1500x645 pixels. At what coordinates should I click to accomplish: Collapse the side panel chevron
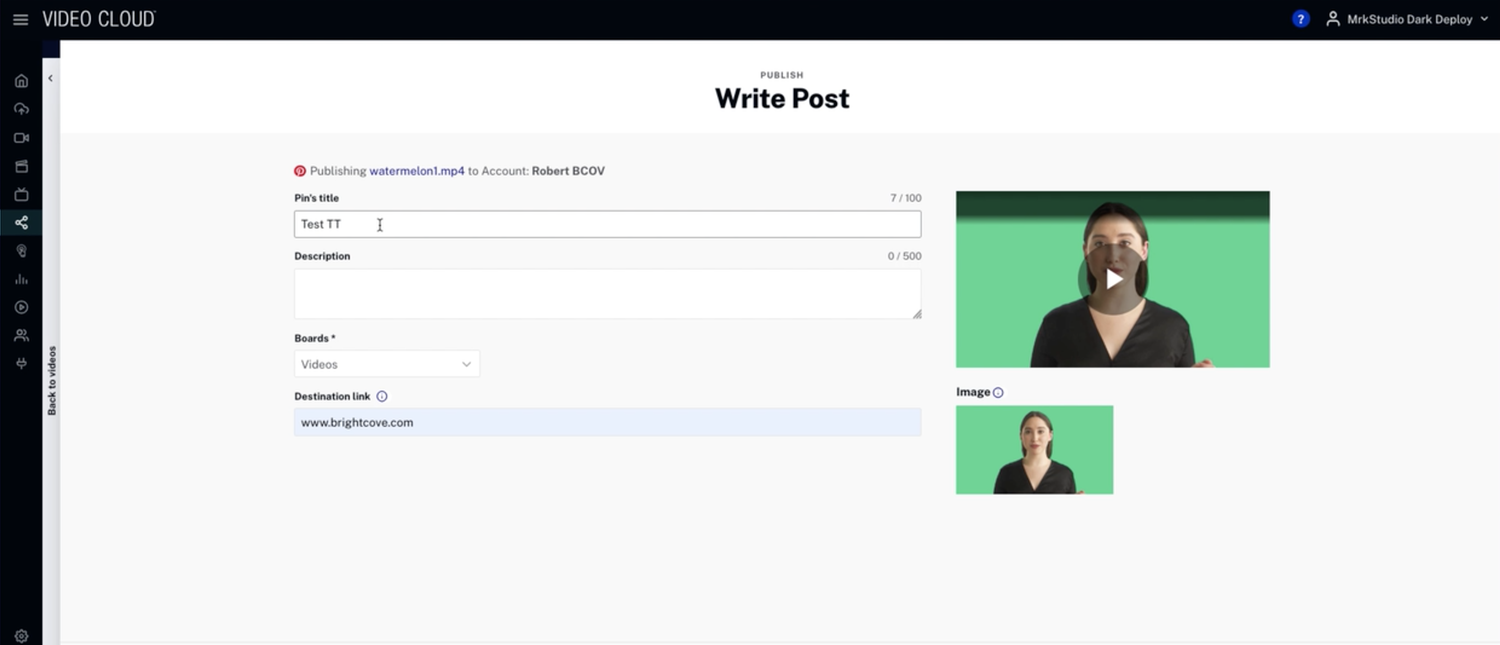point(50,79)
